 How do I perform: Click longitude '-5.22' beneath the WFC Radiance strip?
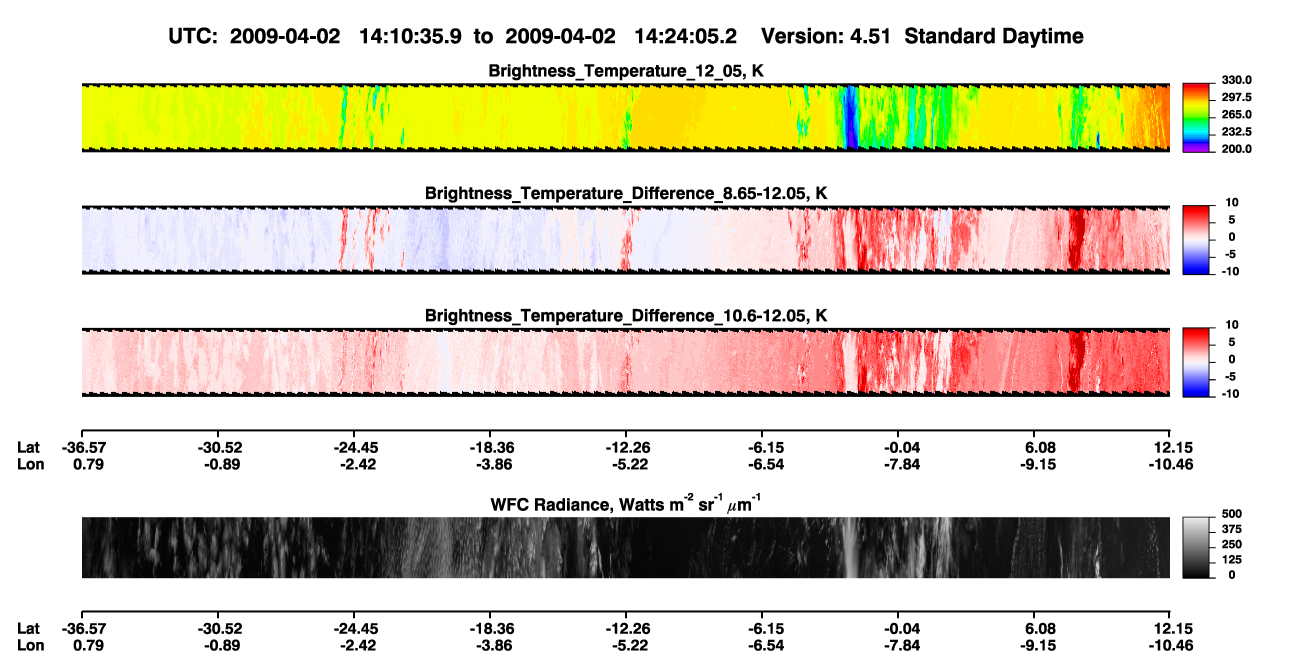tap(626, 646)
